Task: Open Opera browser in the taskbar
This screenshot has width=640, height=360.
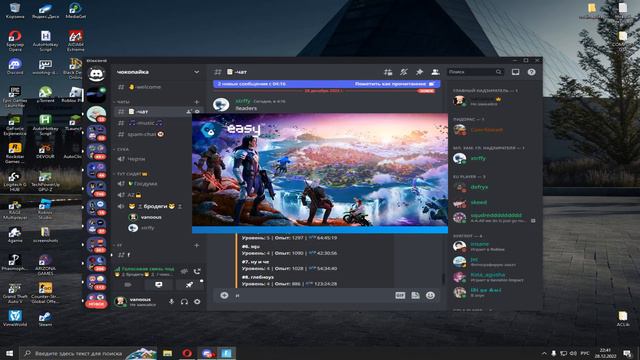Action: (x=187, y=353)
